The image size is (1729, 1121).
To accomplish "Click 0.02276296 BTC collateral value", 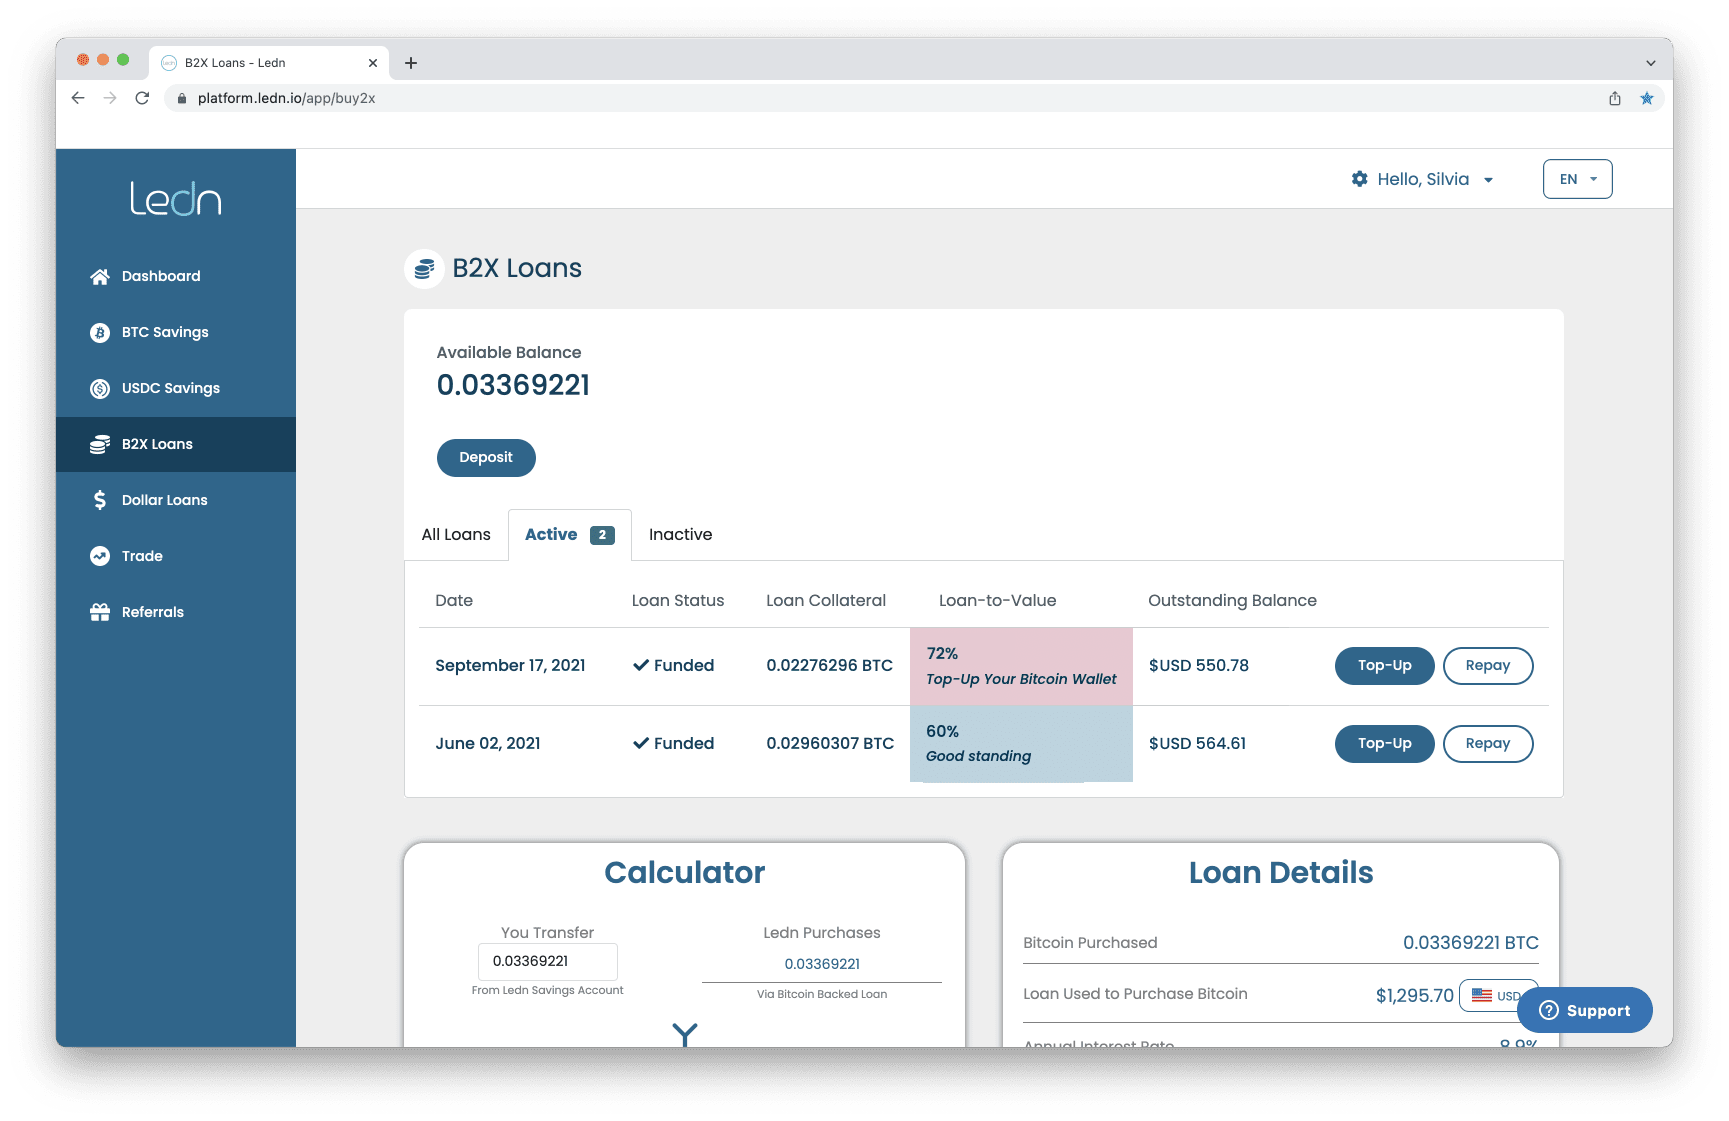I will pyautogui.click(x=829, y=666).
